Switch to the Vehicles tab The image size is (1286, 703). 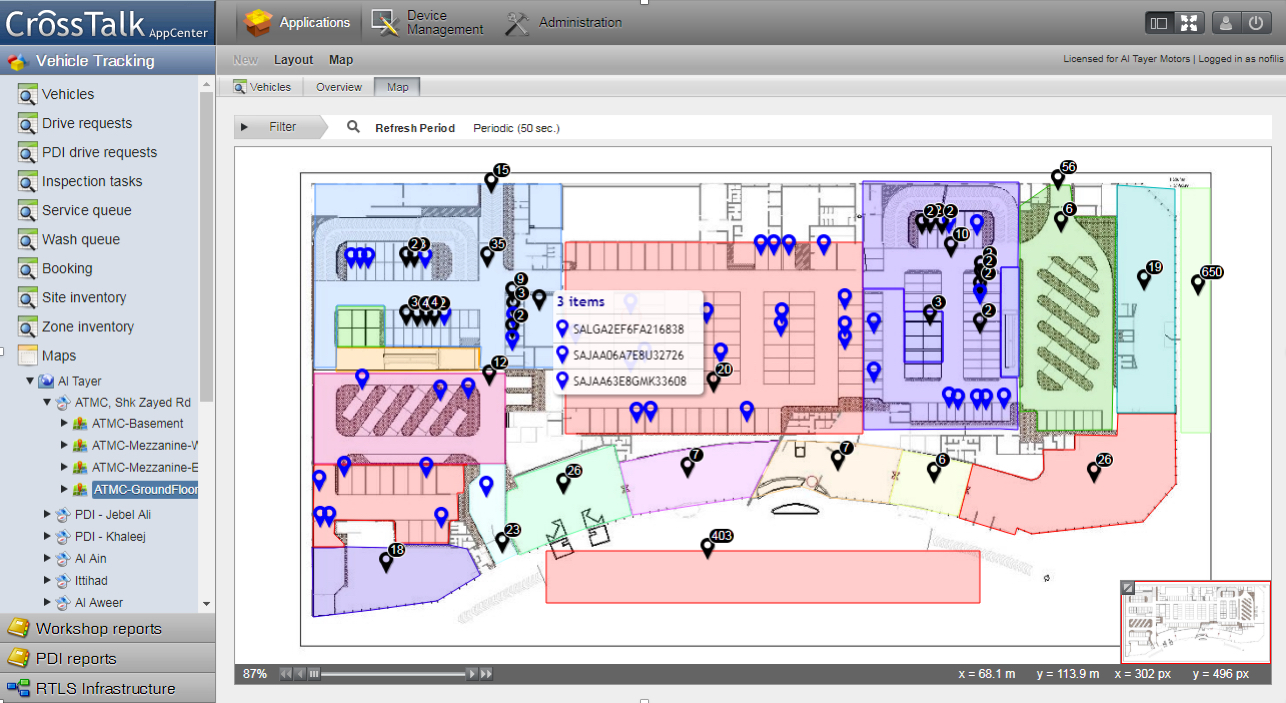click(x=262, y=87)
